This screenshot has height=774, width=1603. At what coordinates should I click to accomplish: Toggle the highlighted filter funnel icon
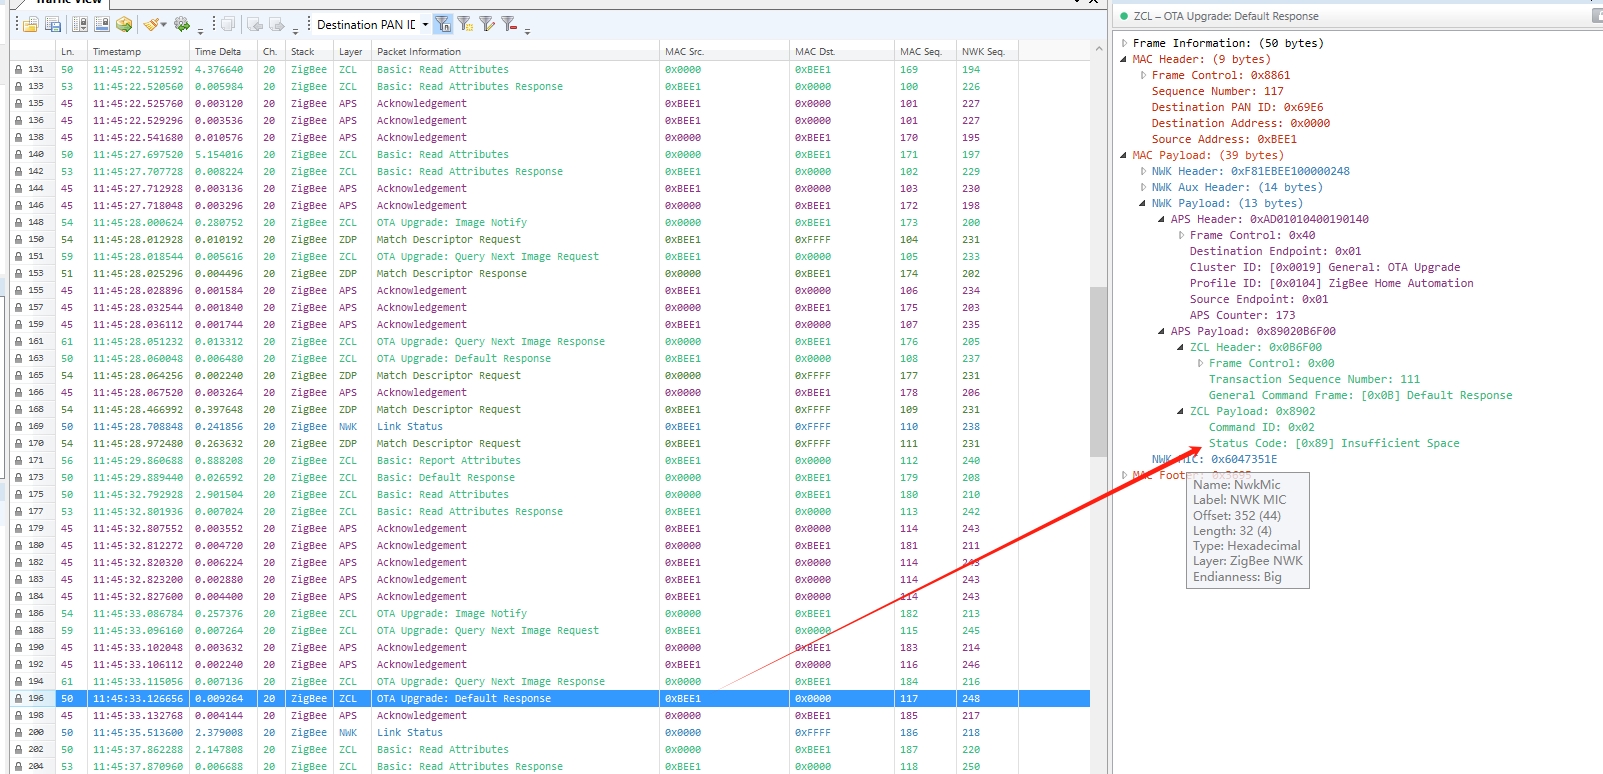click(x=443, y=24)
